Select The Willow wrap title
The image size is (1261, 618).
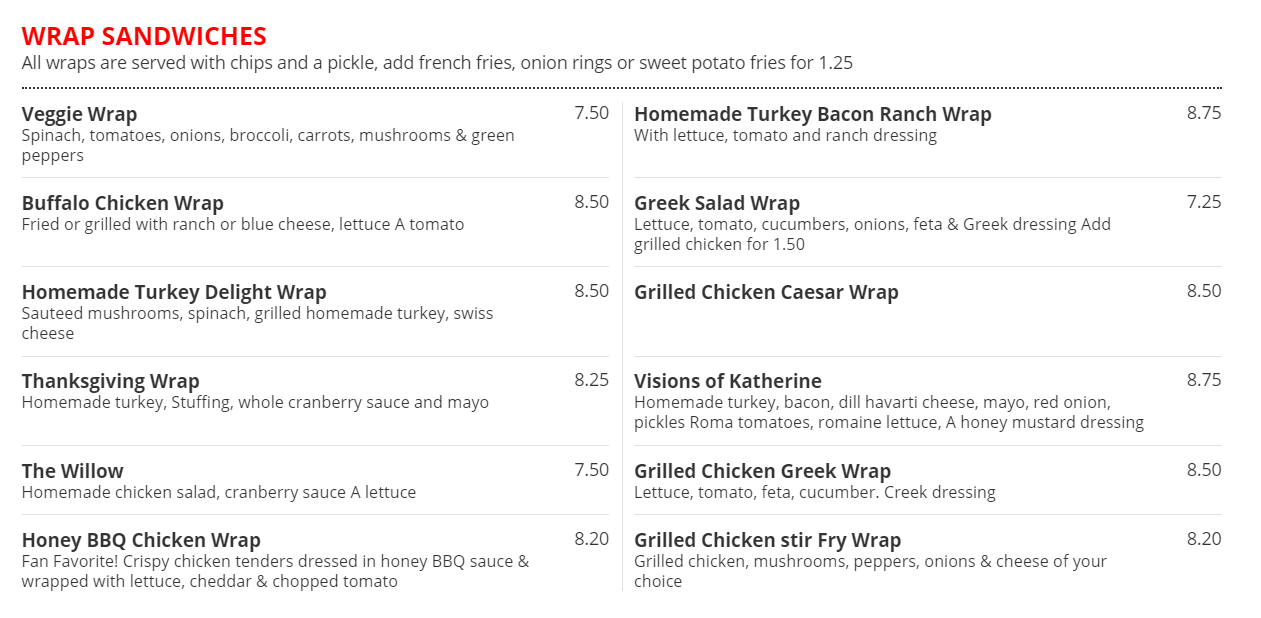click(72, 471)
